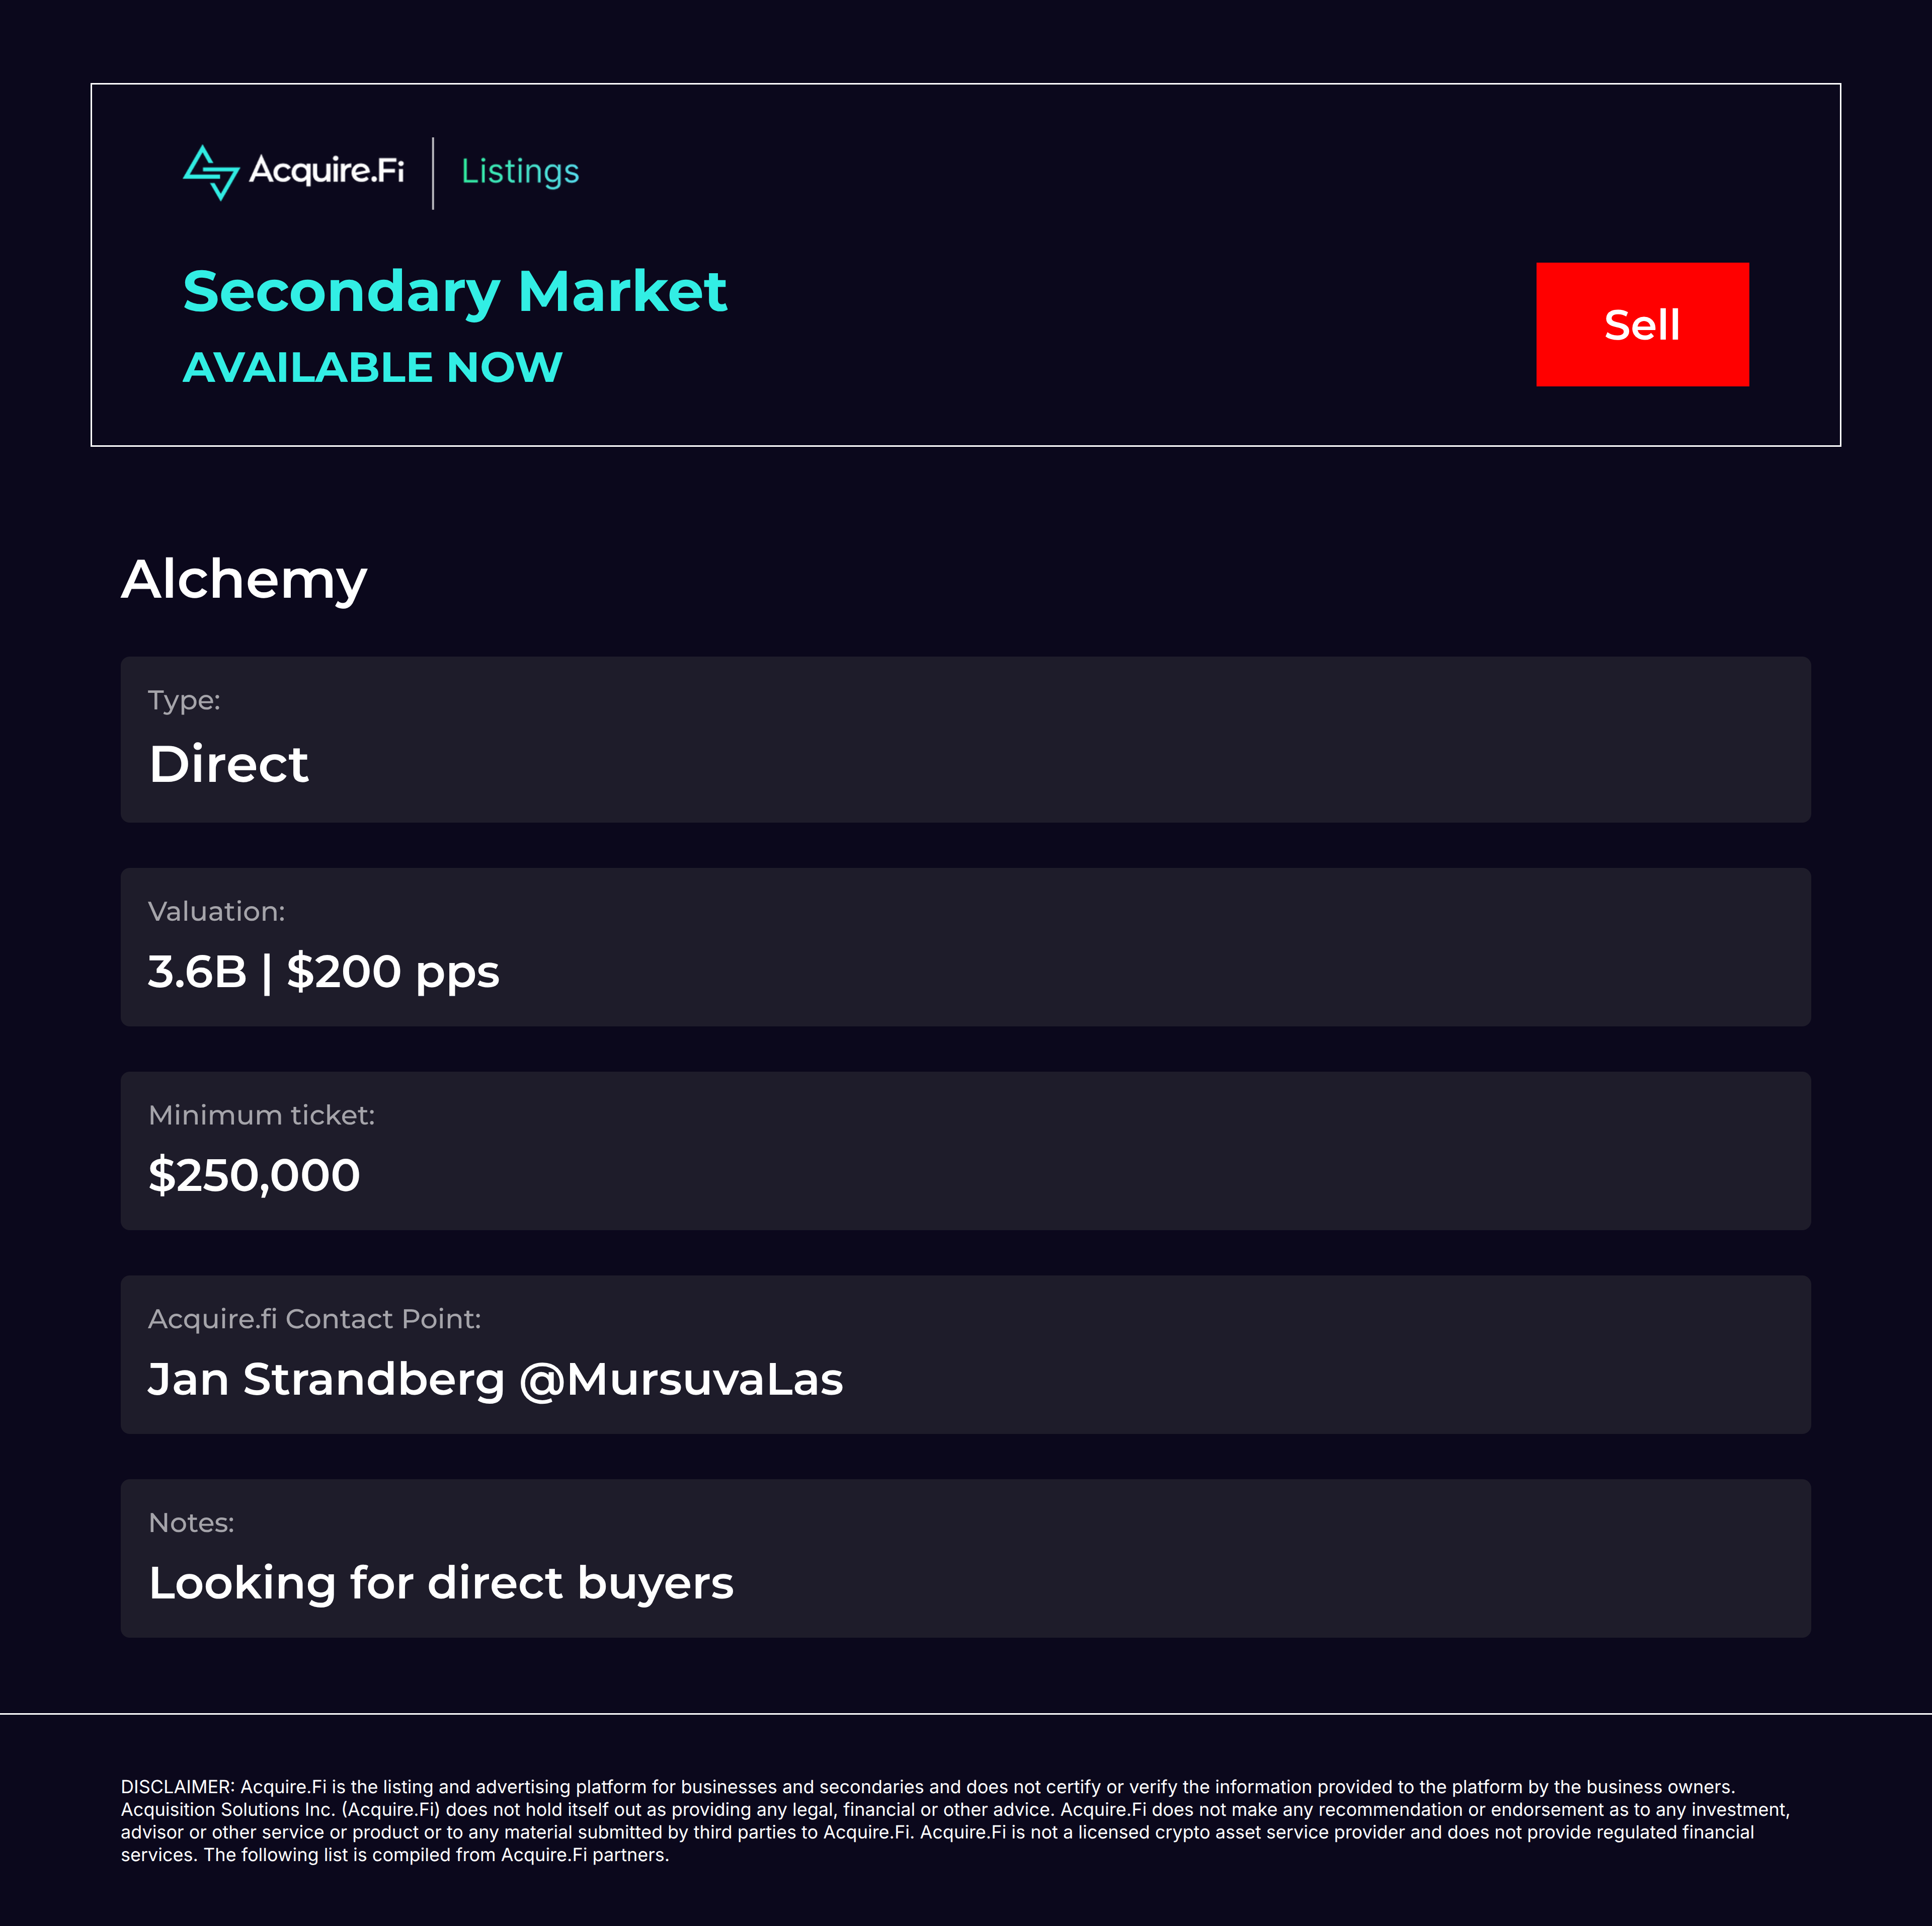Screen dimensions: 1932x1926
Task: Click the 3.6B | $200 pps value
Action: click(324, 972)
